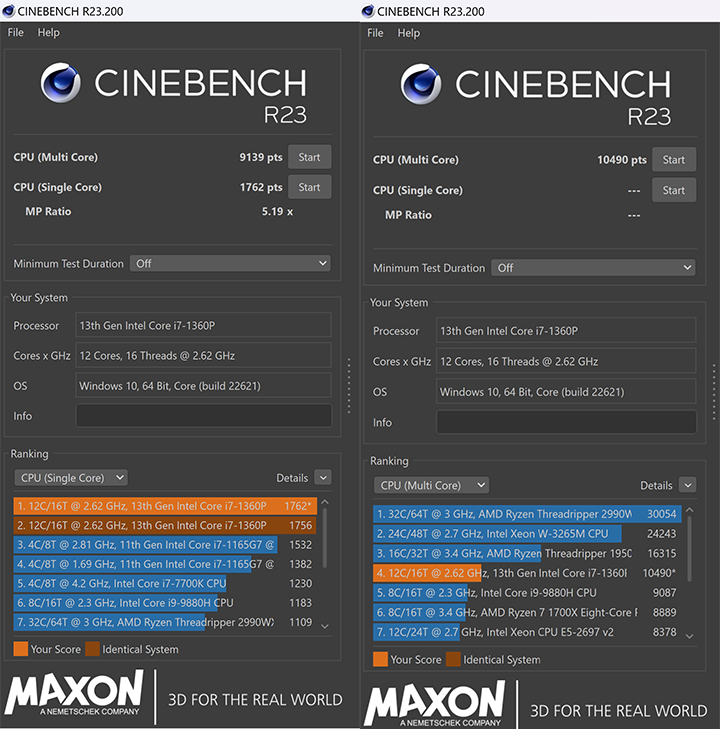The width and height of the screenshot is (720, 729).
Task: Click the scroll-down arrow in the Single Core ranking list
Action: point(323,626)
